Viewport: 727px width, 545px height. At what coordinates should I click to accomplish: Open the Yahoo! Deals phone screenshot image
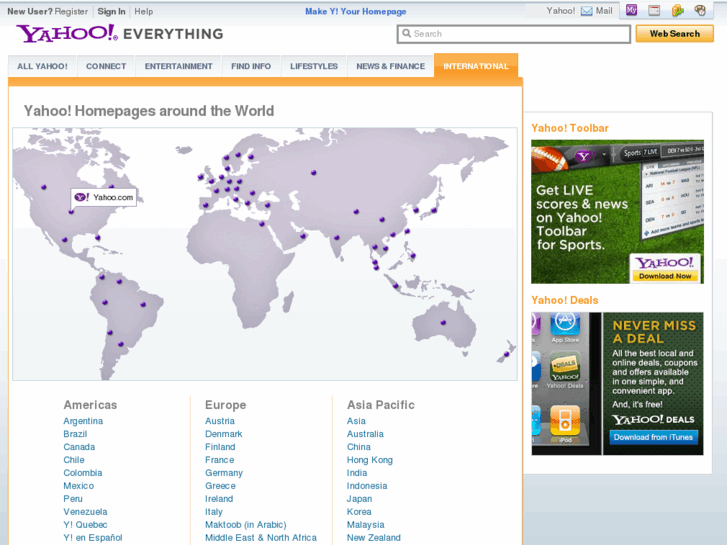click(x=566, y=384)
